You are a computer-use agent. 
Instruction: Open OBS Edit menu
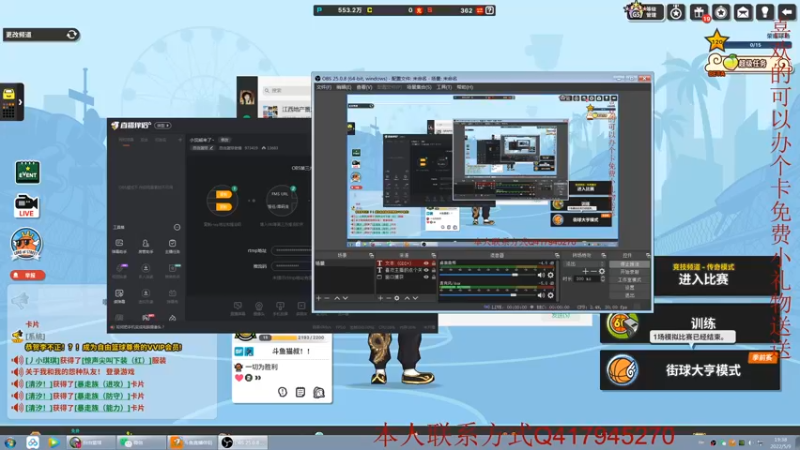click(343, 87)
